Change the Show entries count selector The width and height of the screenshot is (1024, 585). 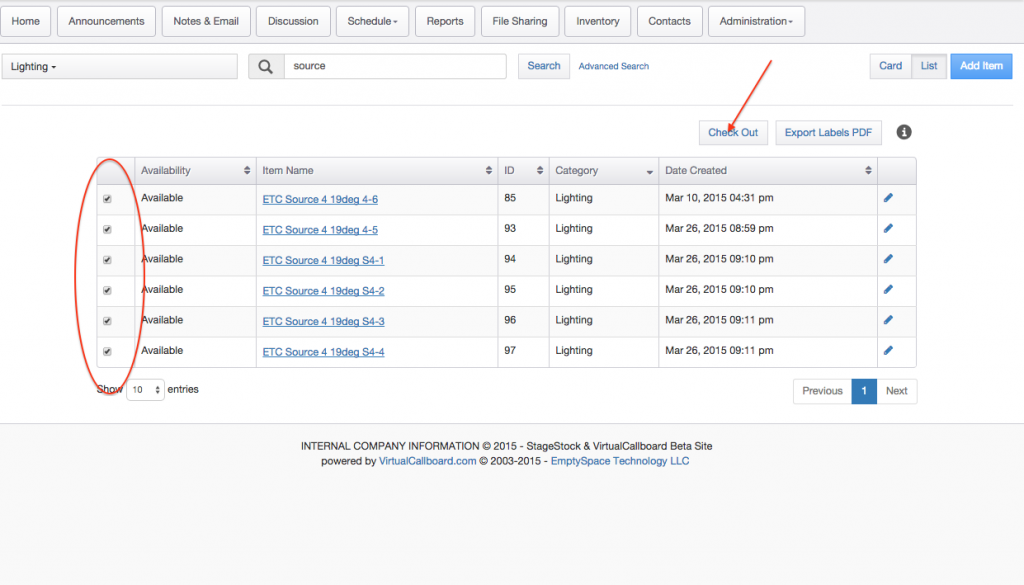(145, 390)
